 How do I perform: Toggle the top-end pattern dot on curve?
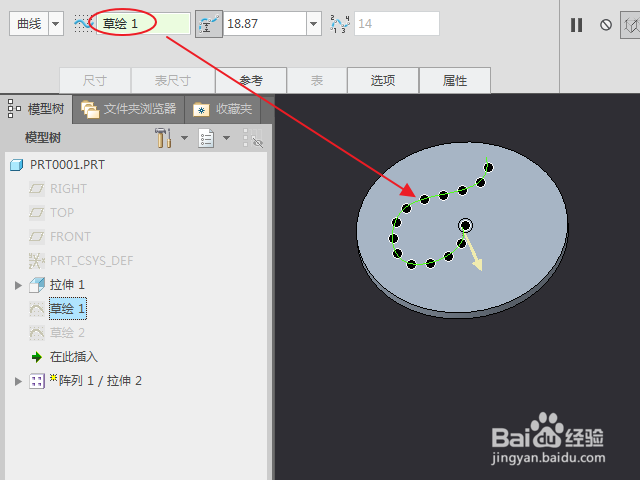pyautogui.click(x=488, y=167)
